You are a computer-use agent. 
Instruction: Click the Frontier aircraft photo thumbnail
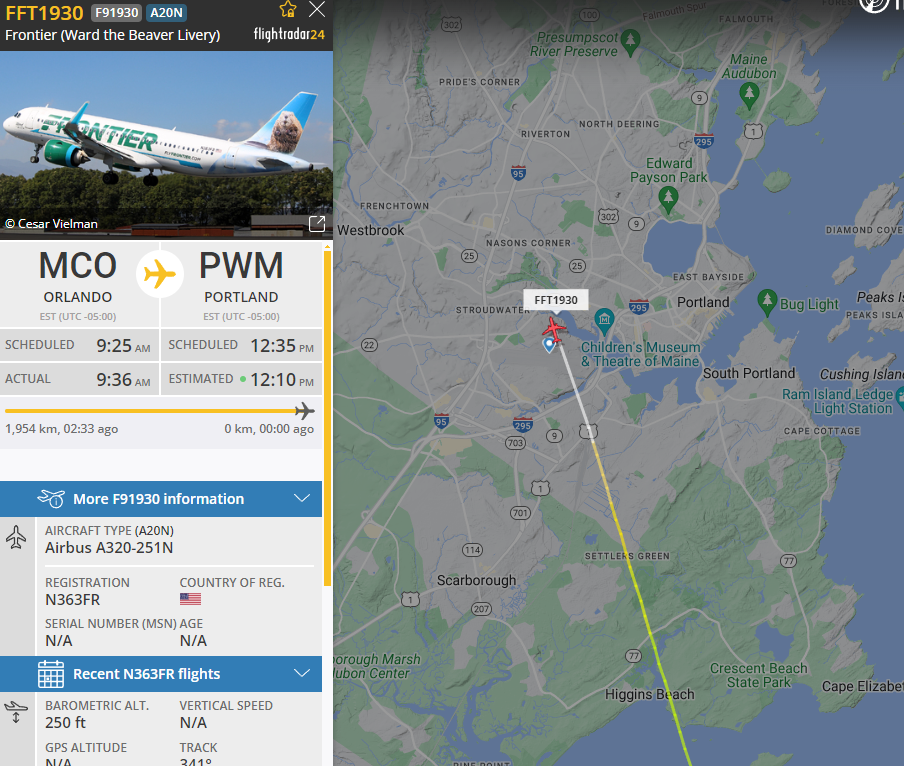[x=166, y=145]
